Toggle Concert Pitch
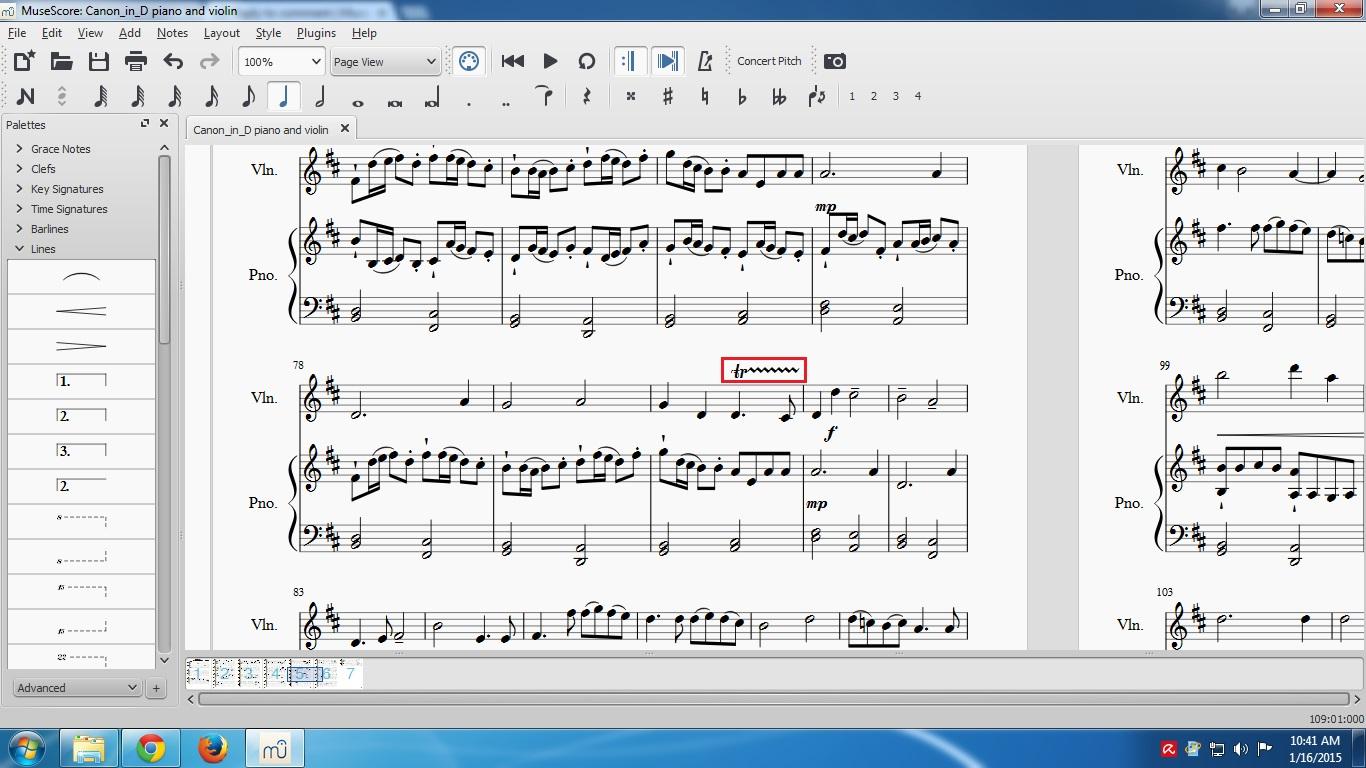Viewport: 1366px width, 768px height. 769,61
